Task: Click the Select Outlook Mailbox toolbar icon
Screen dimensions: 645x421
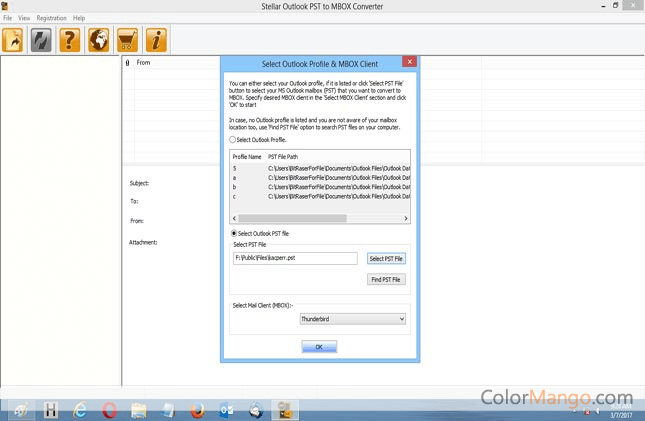Action: [x=14, y=40]
